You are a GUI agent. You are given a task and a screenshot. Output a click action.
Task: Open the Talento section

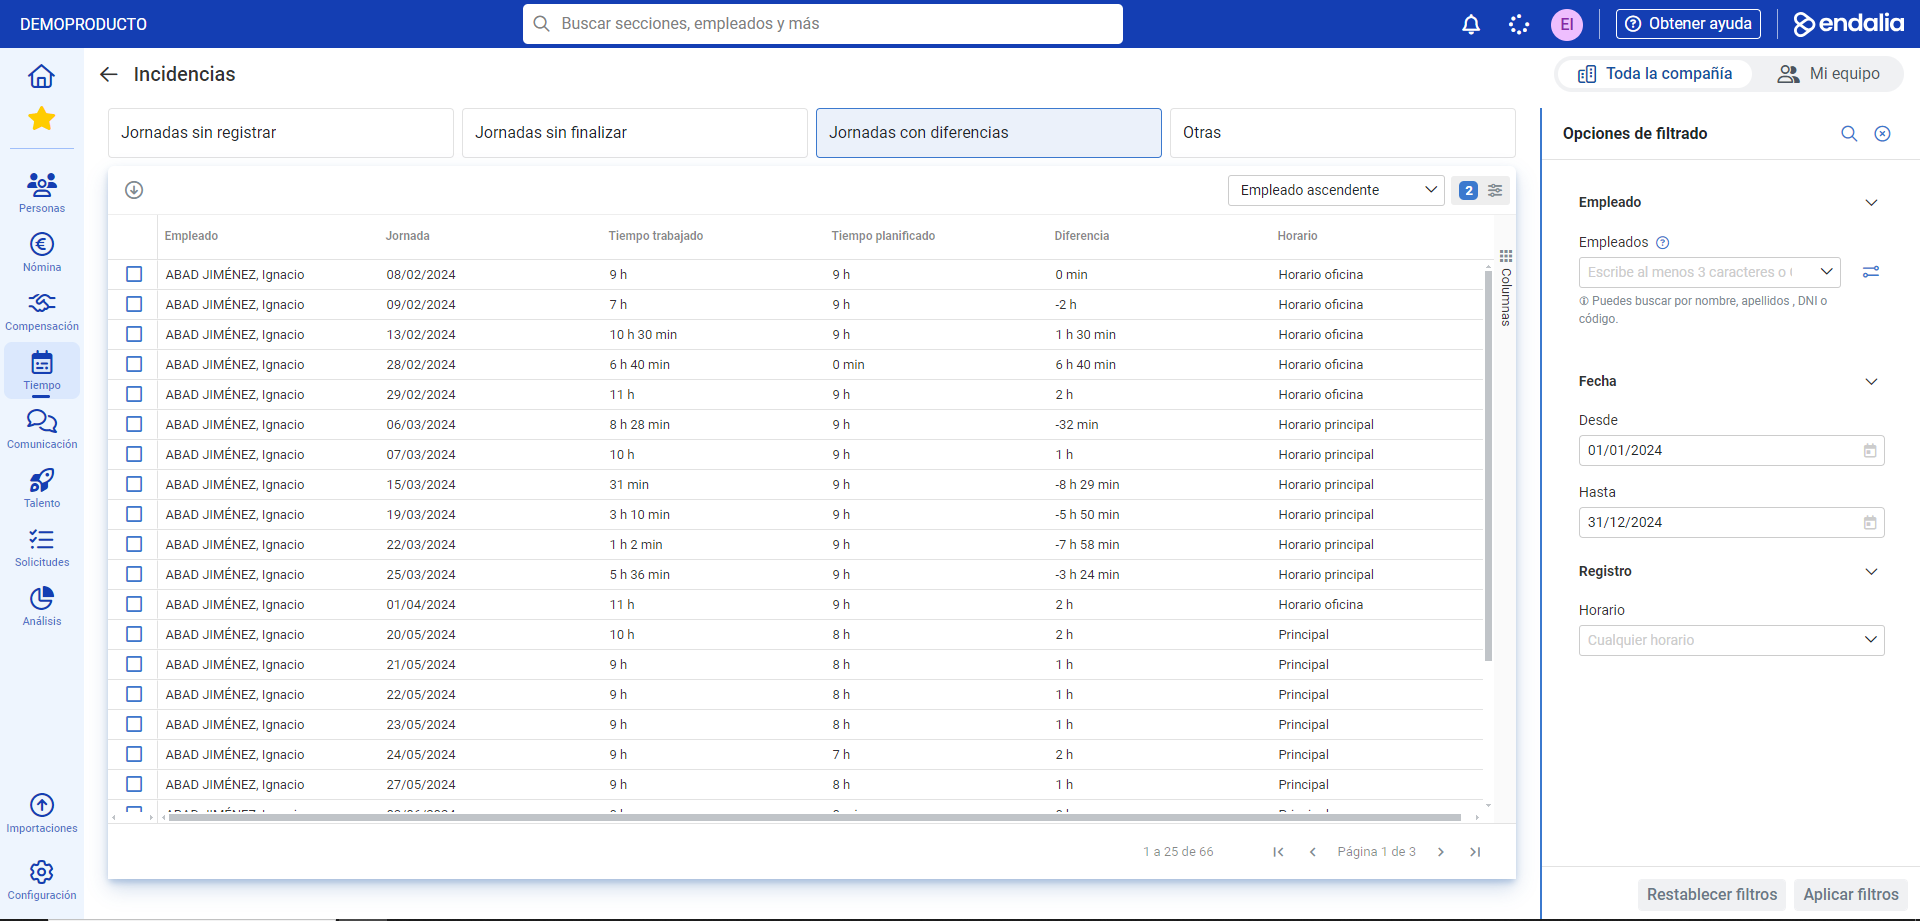[42, 488]
